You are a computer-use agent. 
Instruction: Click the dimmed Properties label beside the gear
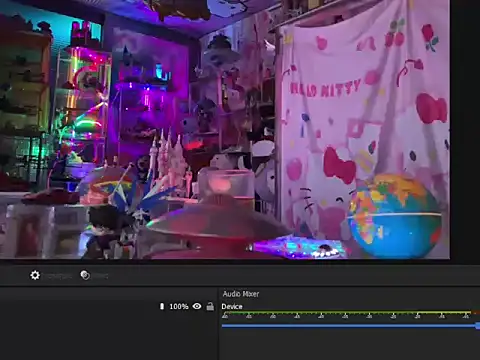click(x=59, y=276)
